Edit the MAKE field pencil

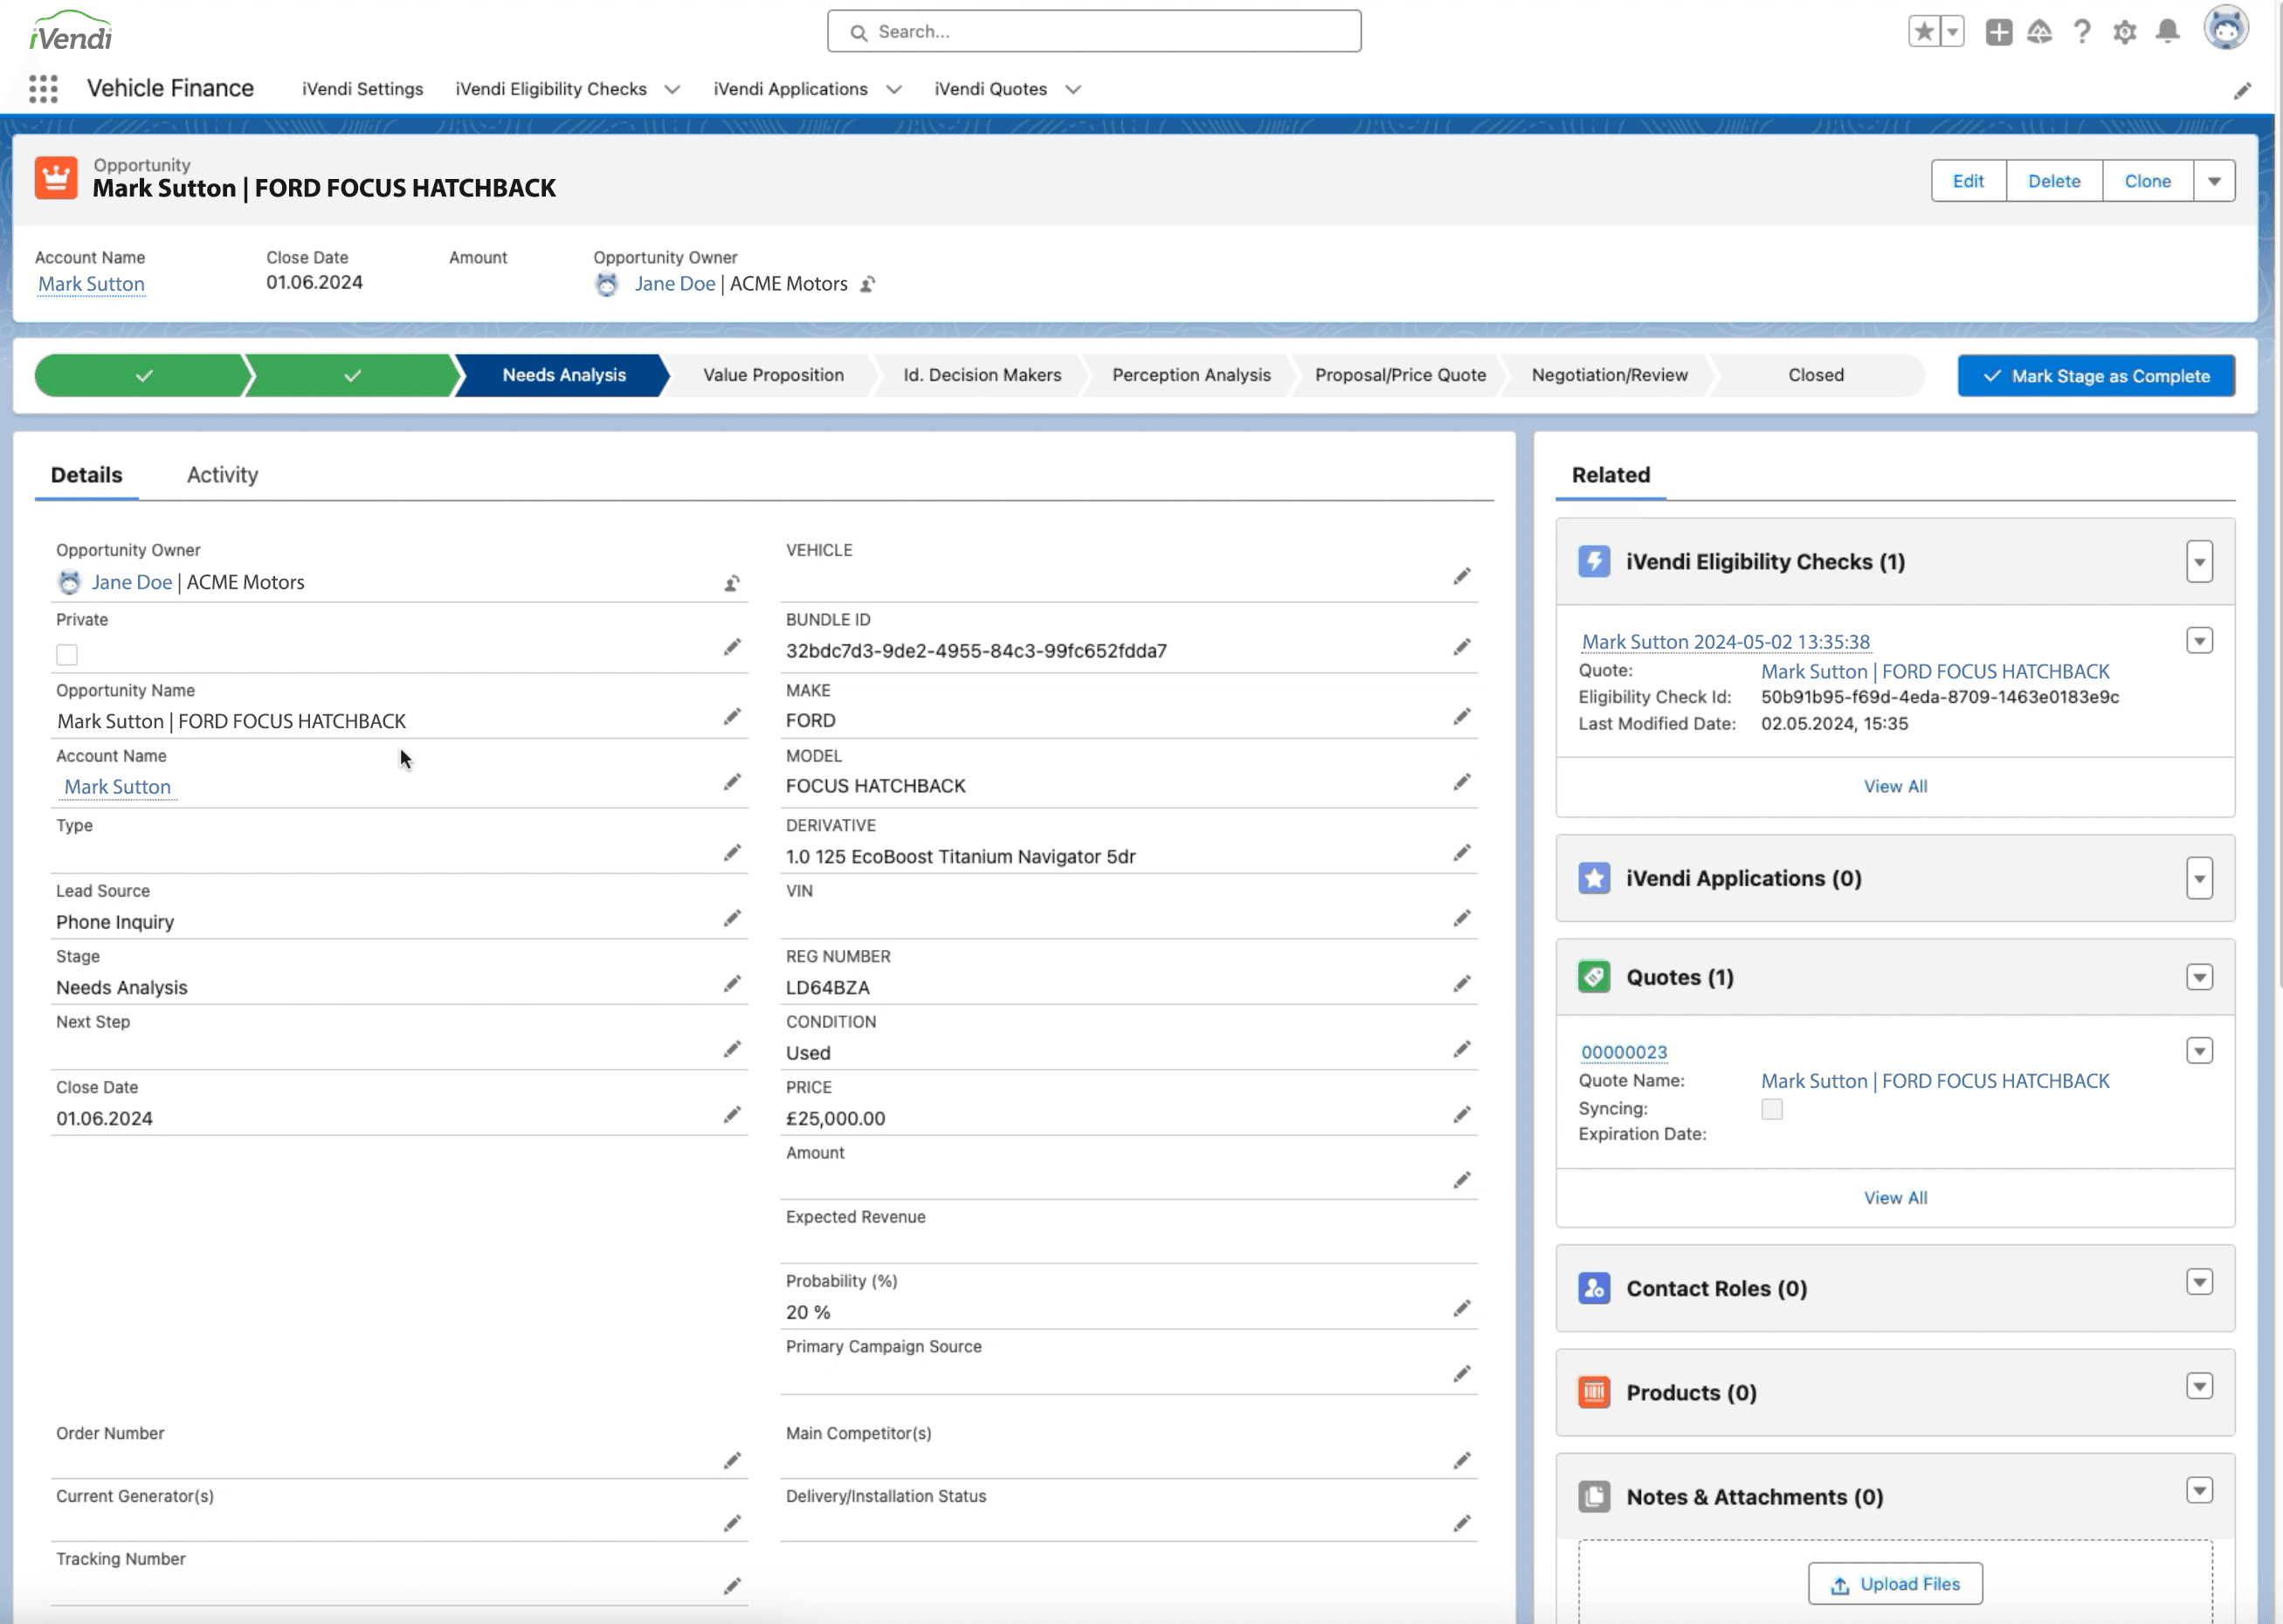click(1462, 717)
